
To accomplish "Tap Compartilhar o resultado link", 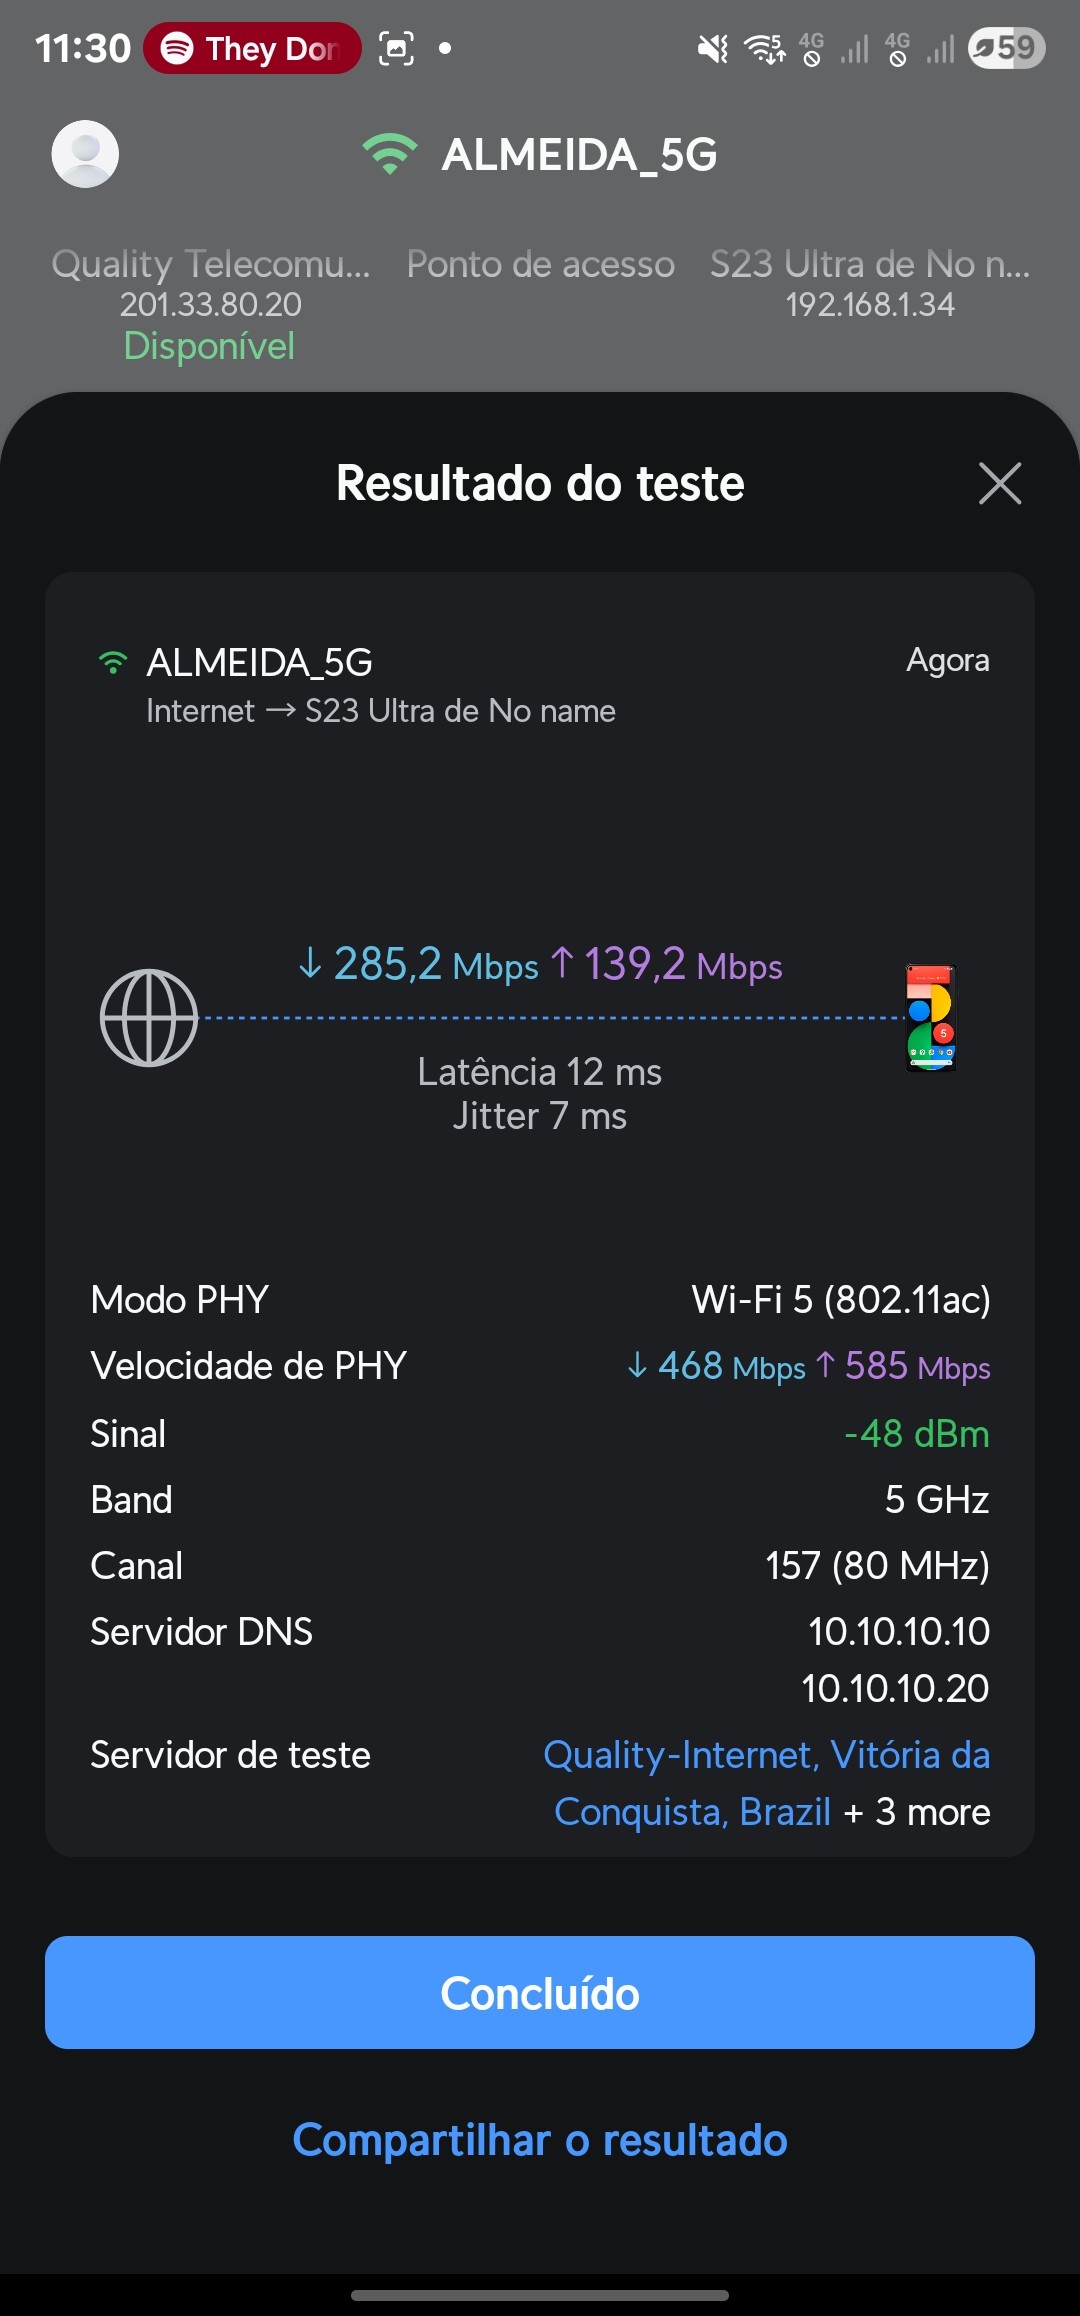I will 540,2140.
